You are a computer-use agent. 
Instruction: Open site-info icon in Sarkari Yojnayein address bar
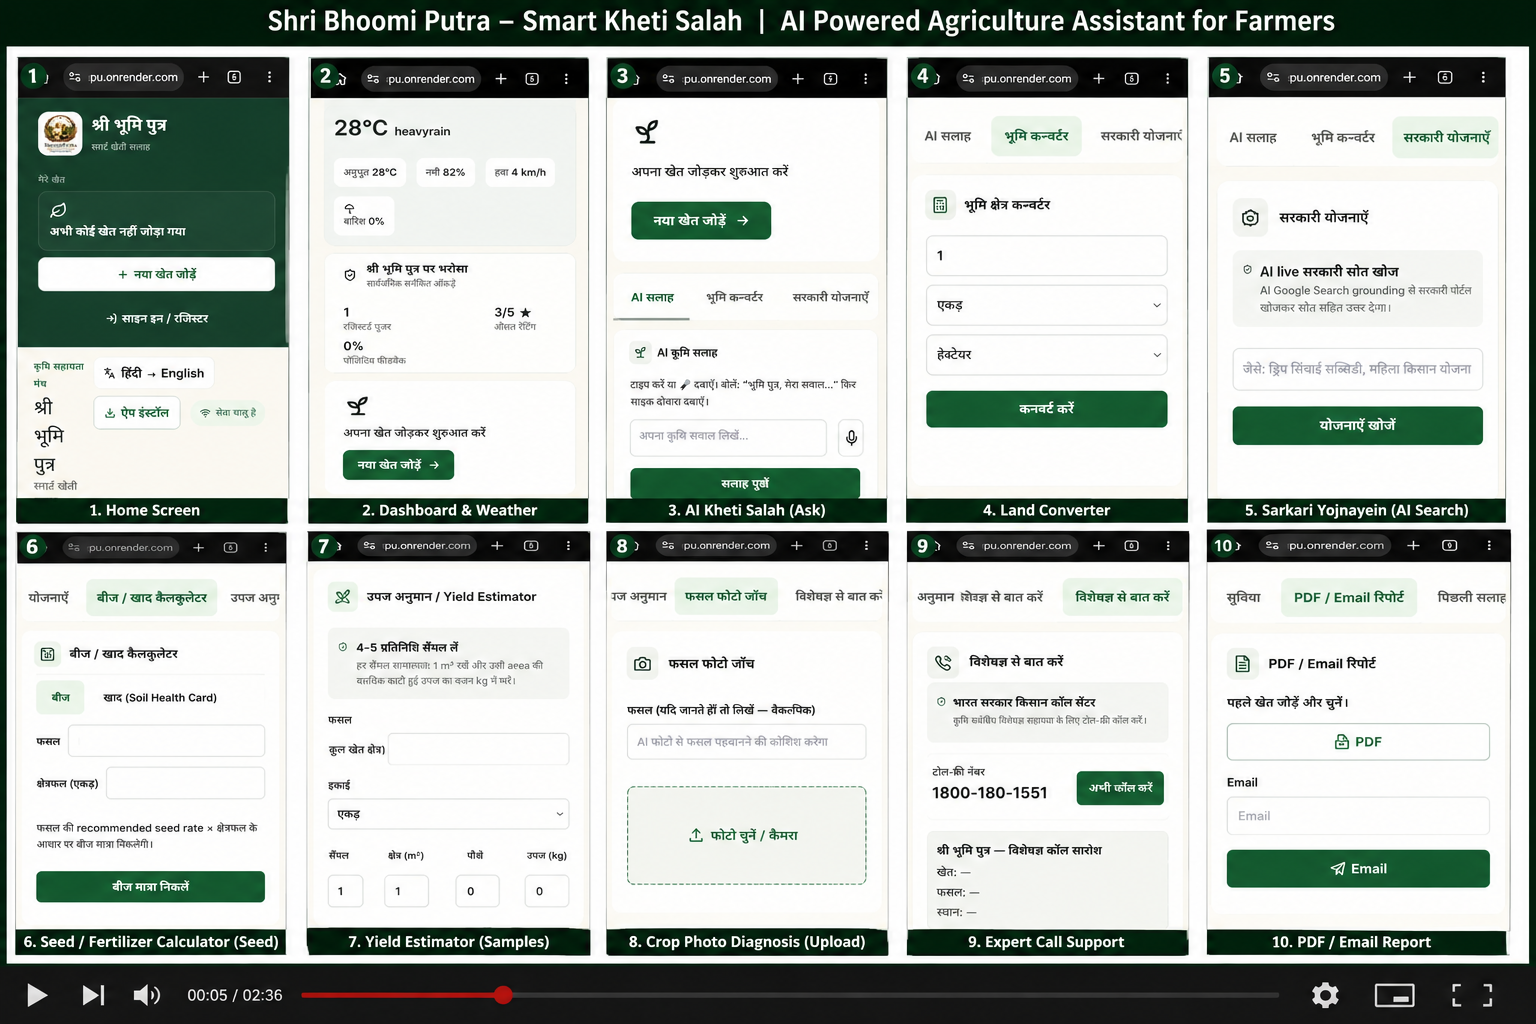[x=1273, y=77]
